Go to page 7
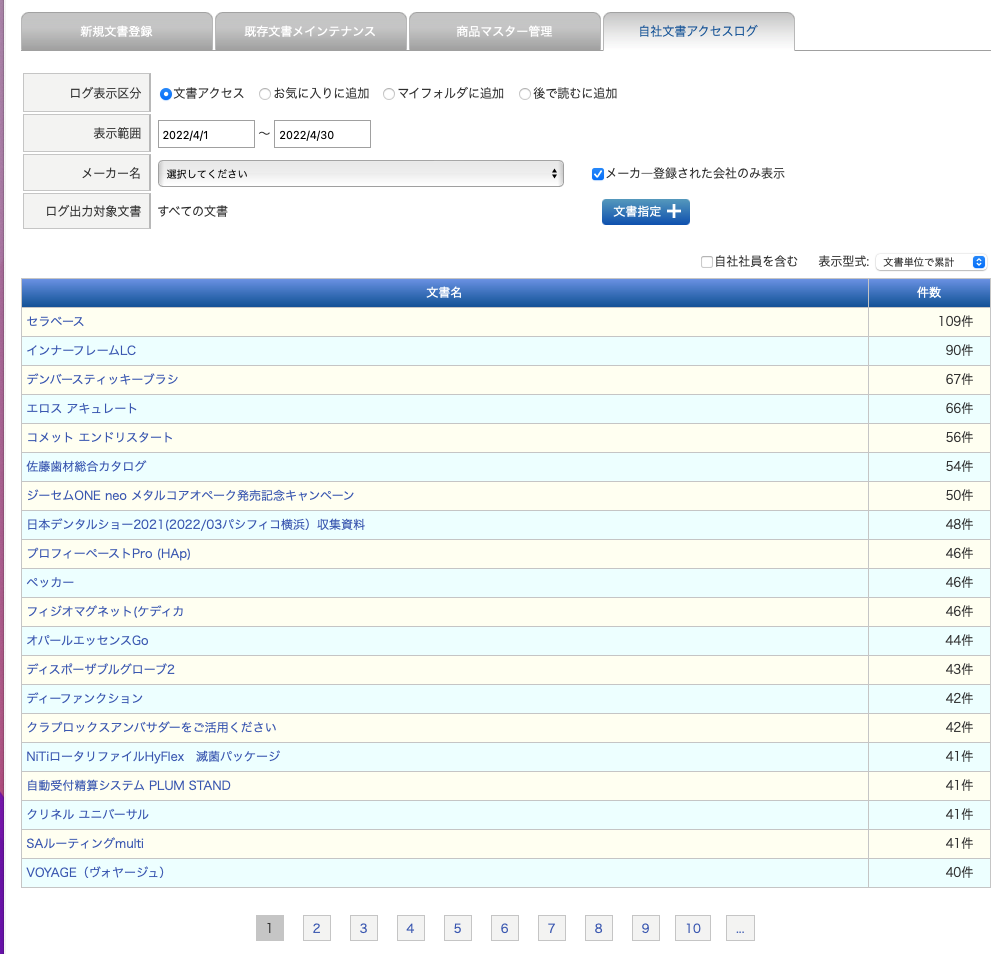Viewport: 994px width, 954px height. click(552, 928)
